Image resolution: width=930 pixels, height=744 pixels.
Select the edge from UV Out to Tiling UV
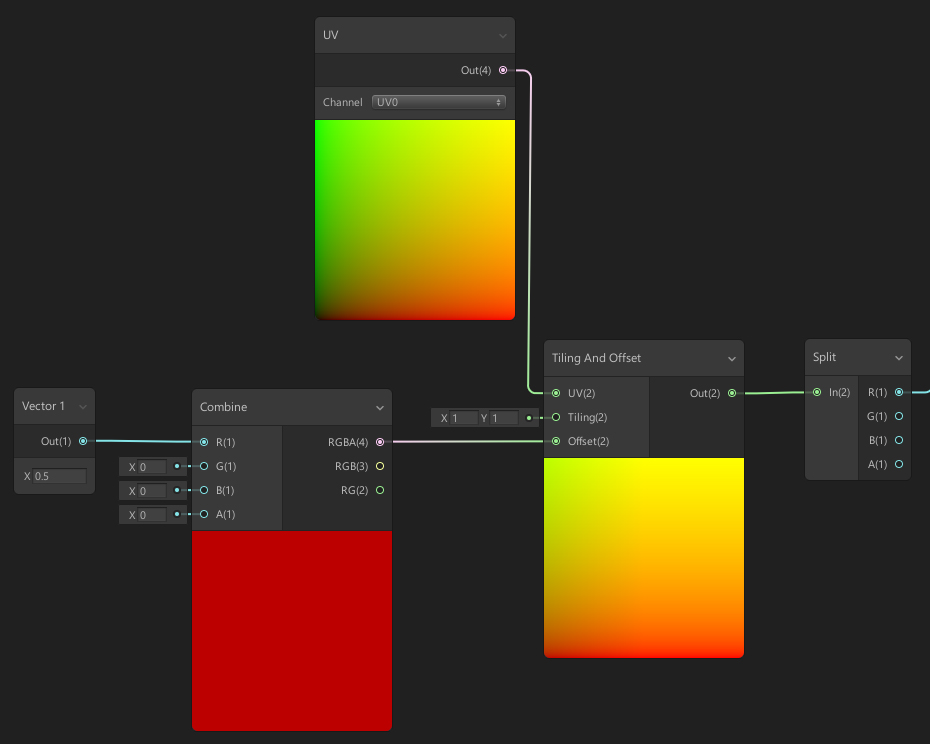(529, 231)
